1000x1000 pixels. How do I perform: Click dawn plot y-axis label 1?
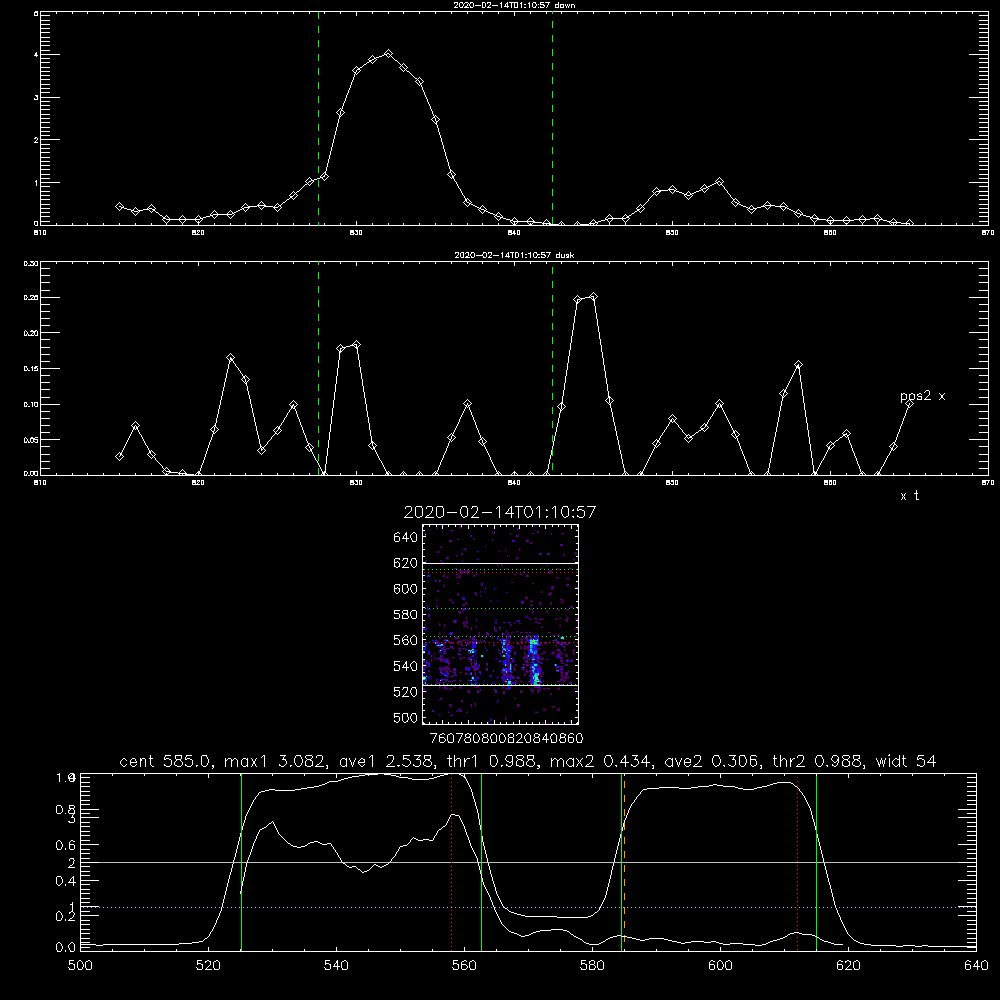(36, 182)
